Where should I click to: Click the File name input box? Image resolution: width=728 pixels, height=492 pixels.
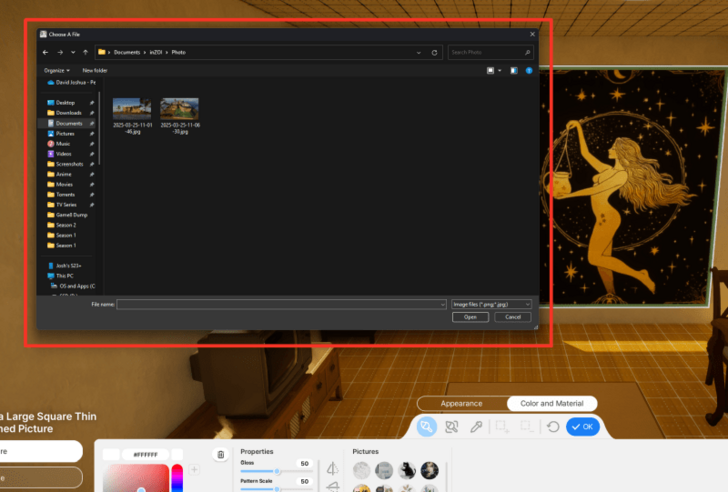(x=281, y=304)
